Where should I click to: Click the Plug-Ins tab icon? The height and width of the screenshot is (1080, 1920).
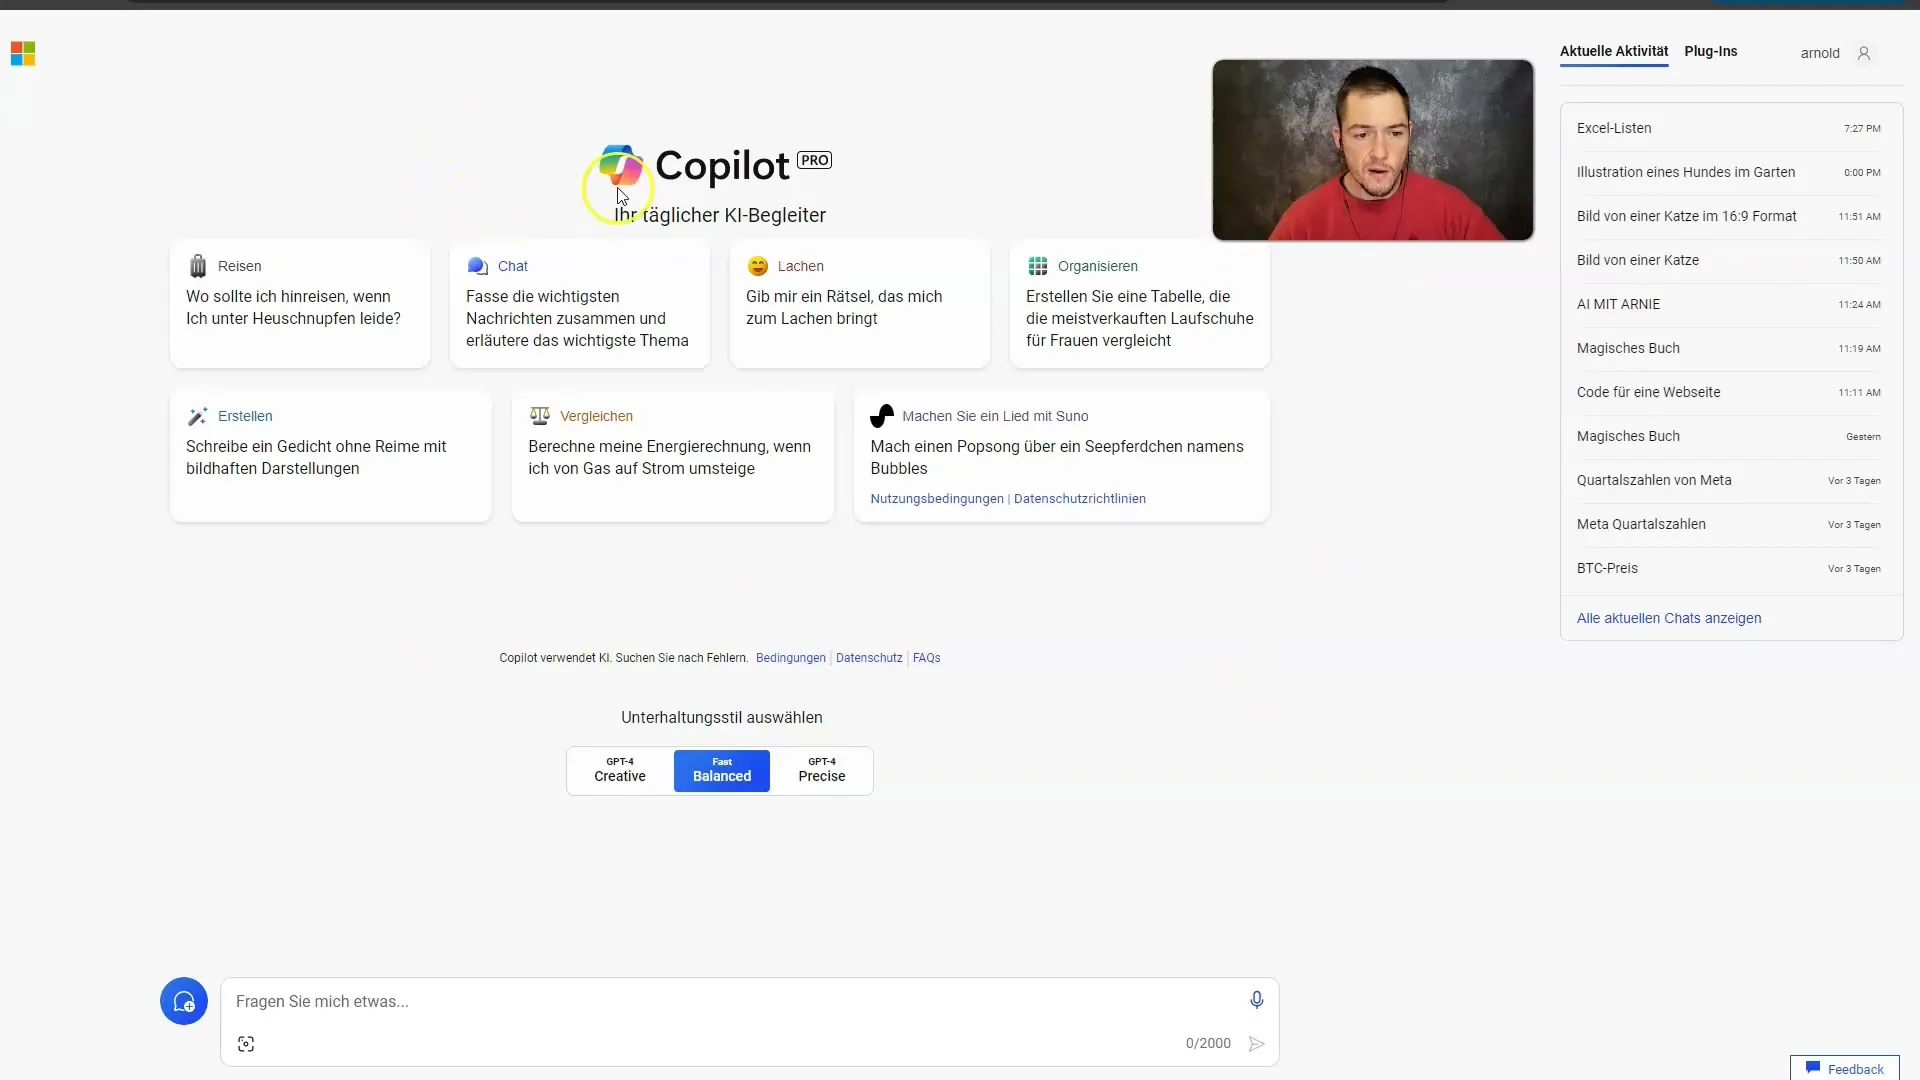pyautogui.click(x=1712, y=50)
